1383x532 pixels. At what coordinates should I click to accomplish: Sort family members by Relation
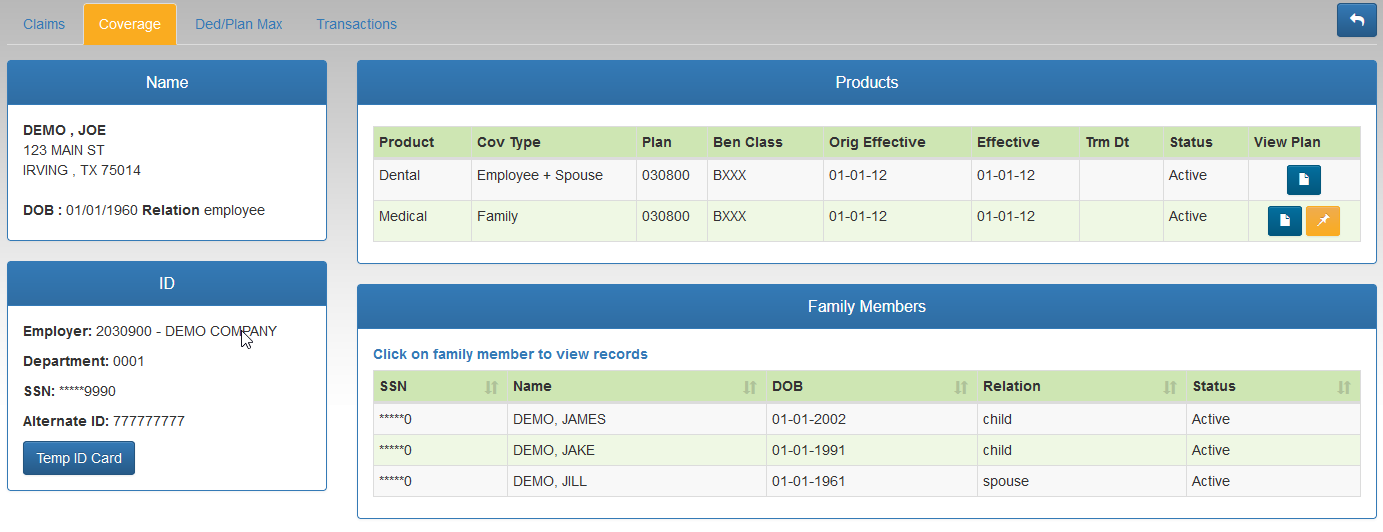pos(1081,387)
